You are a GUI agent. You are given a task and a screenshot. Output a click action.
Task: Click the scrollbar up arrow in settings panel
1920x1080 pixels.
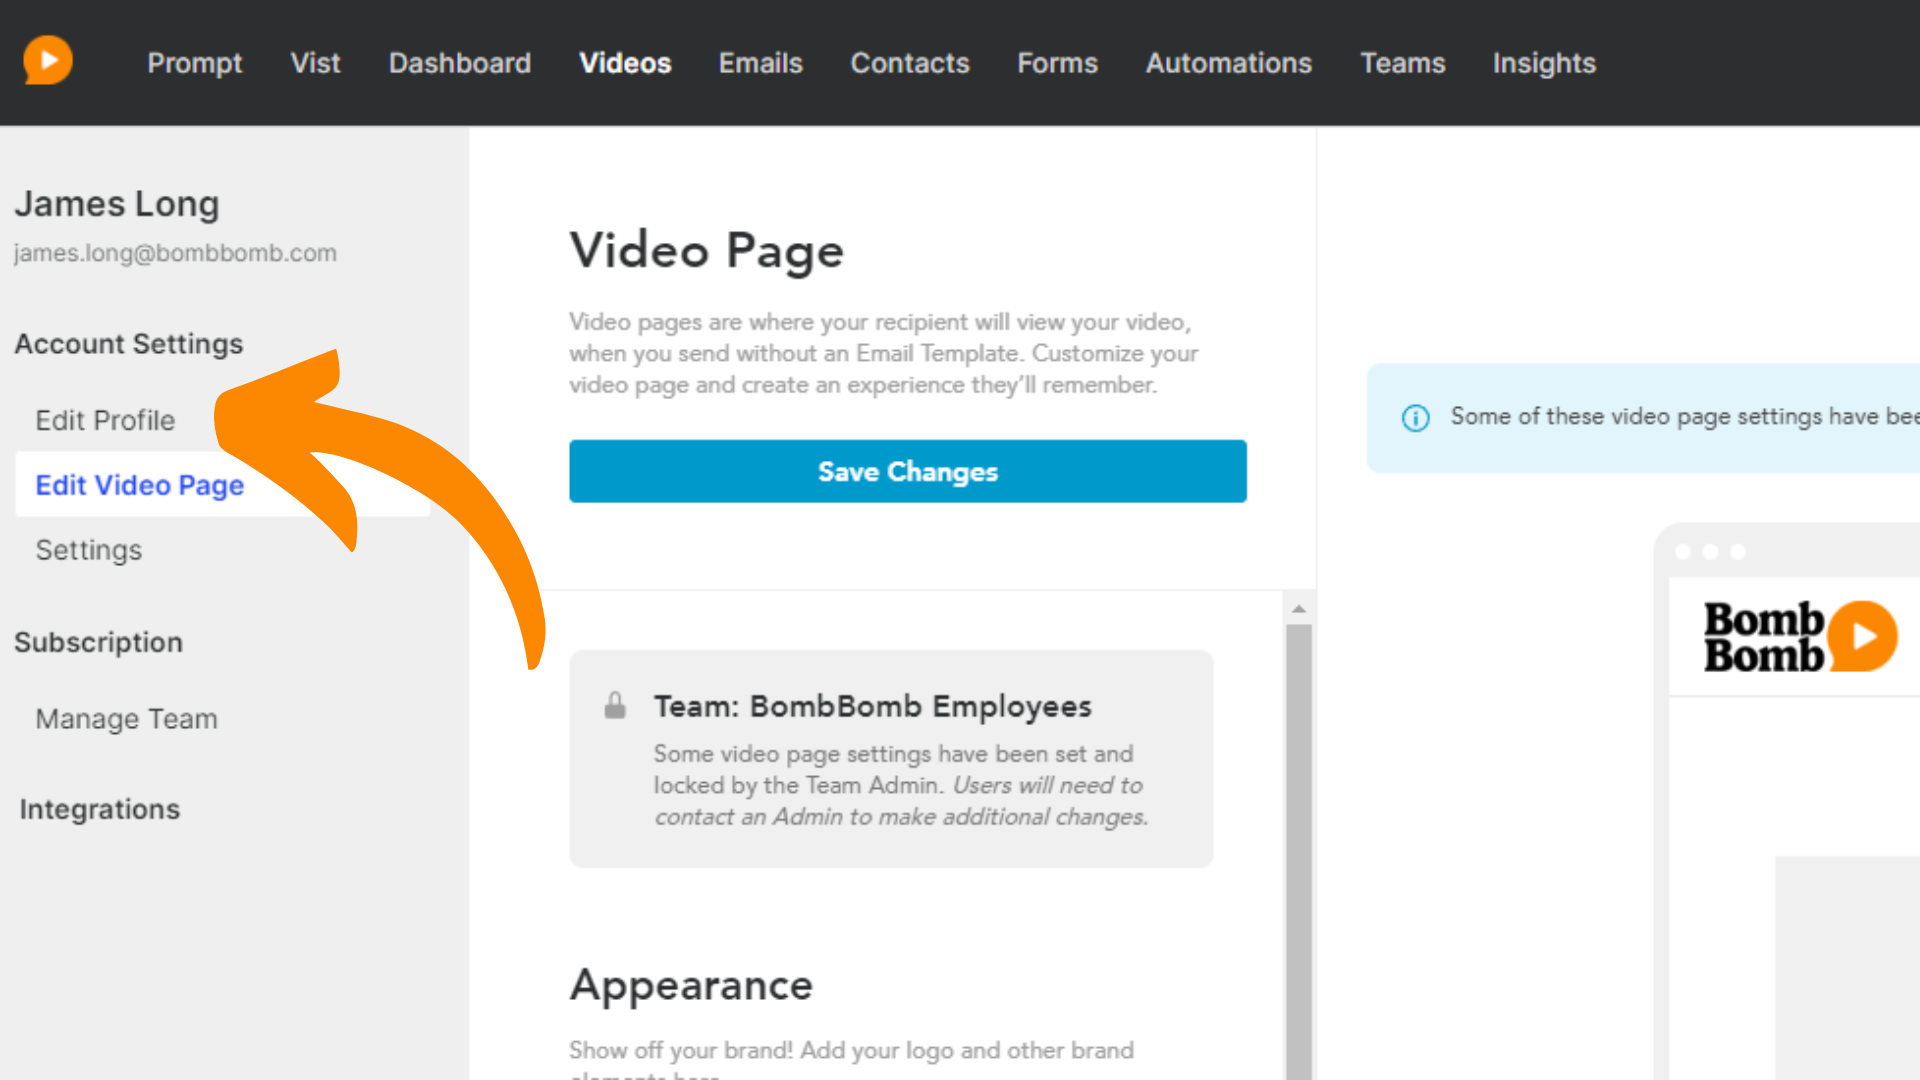pos(1299,609)
